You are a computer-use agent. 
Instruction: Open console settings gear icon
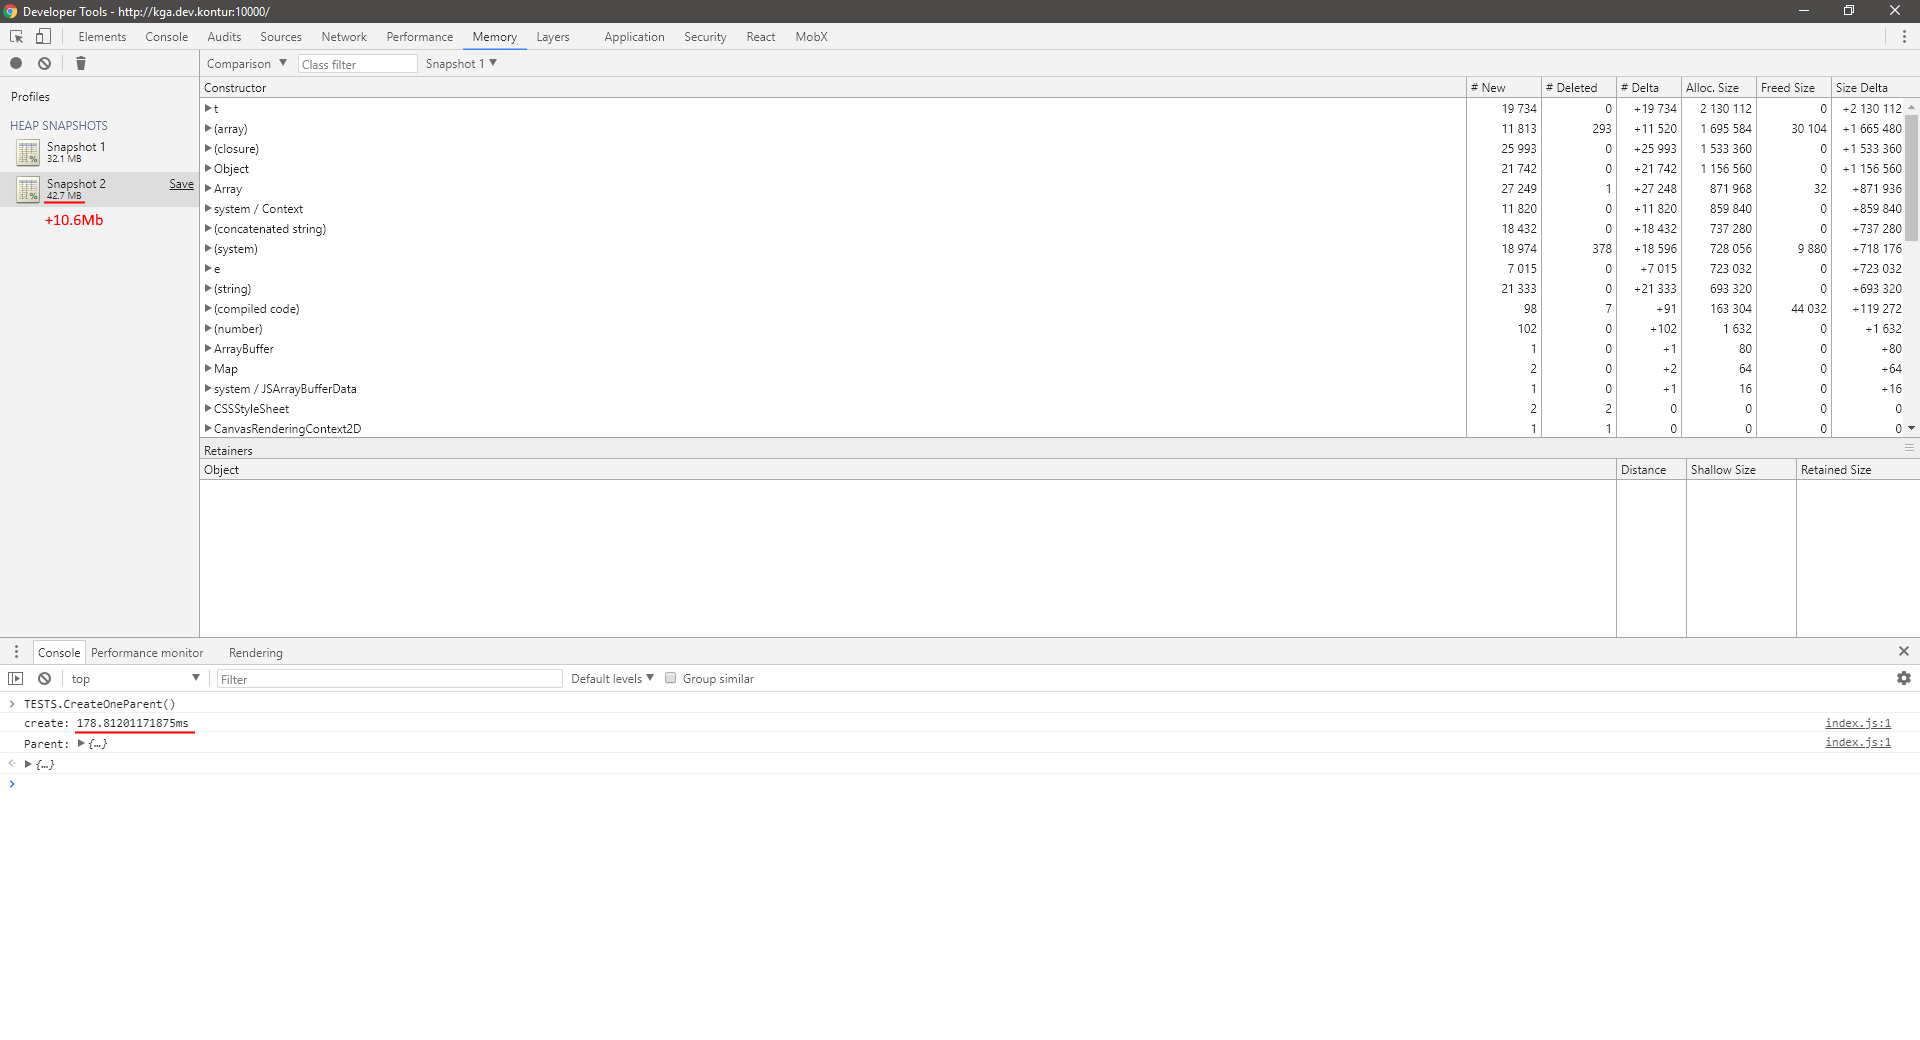[x=1904, y=678]
